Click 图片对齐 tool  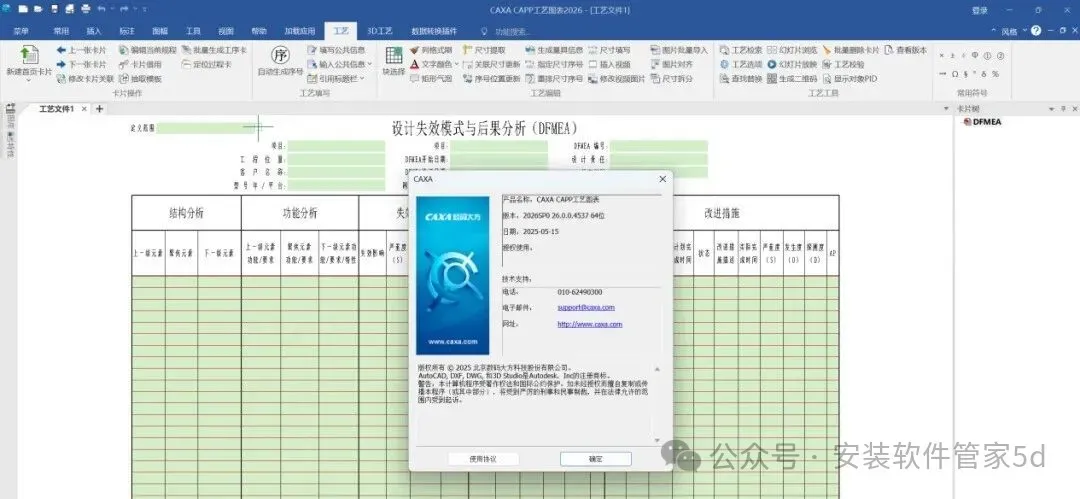coord(672,64)
